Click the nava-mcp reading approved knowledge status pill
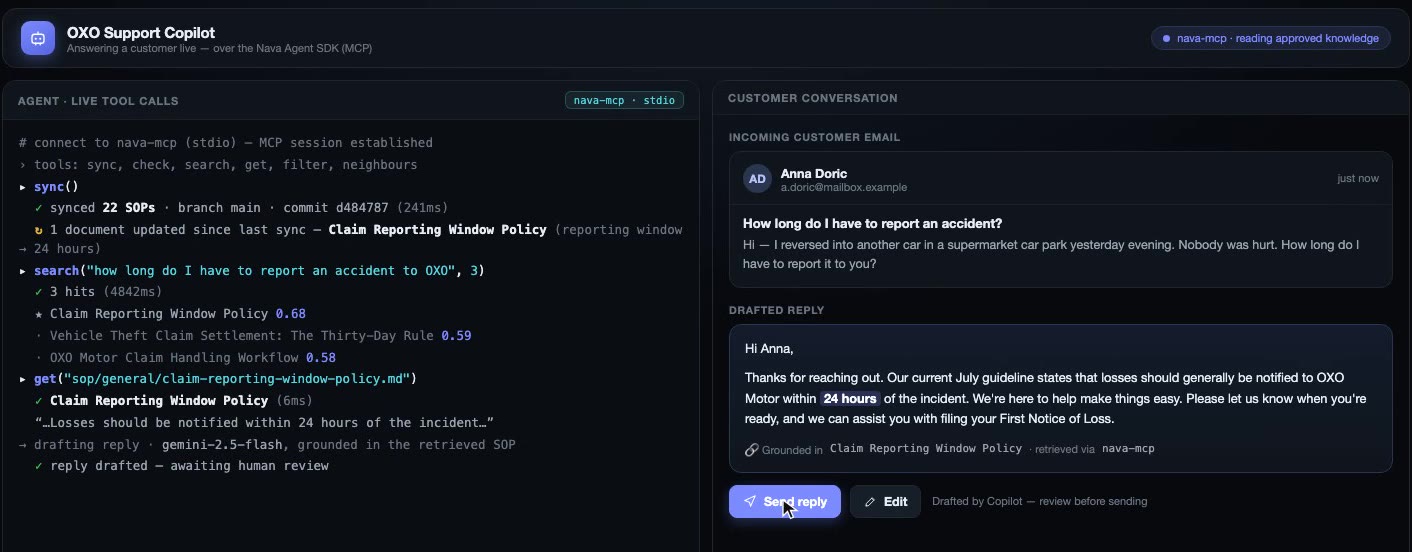This screenshot has width=1412, height=552. pos(1270,38)
